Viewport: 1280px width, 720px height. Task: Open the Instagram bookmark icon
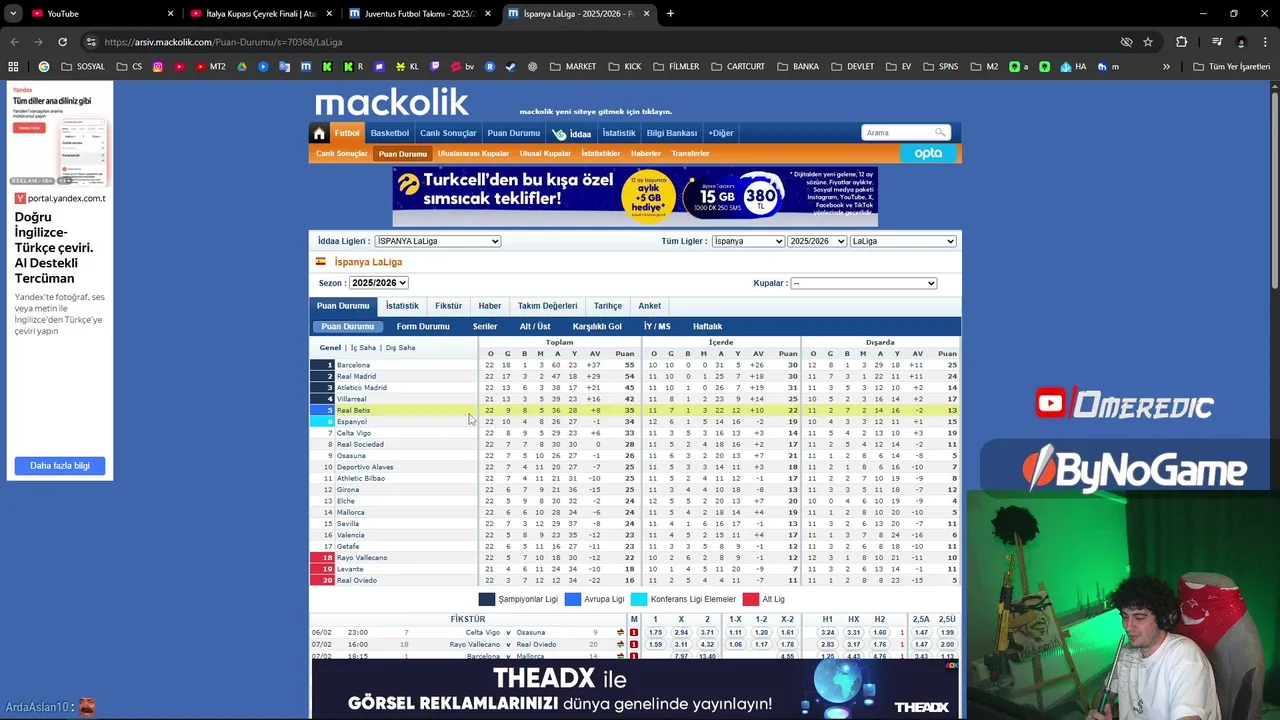point(158,67)
